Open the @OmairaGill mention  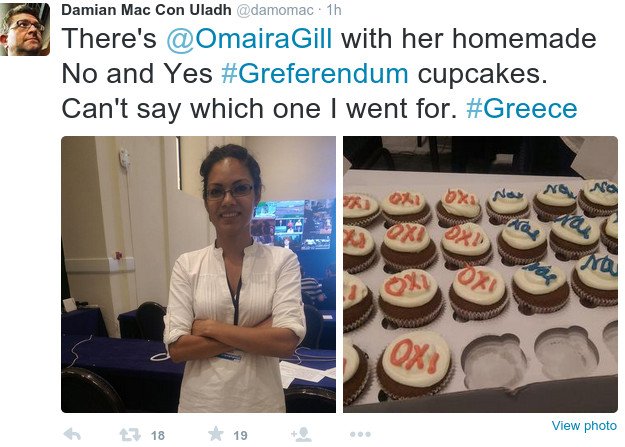point(249,39)
